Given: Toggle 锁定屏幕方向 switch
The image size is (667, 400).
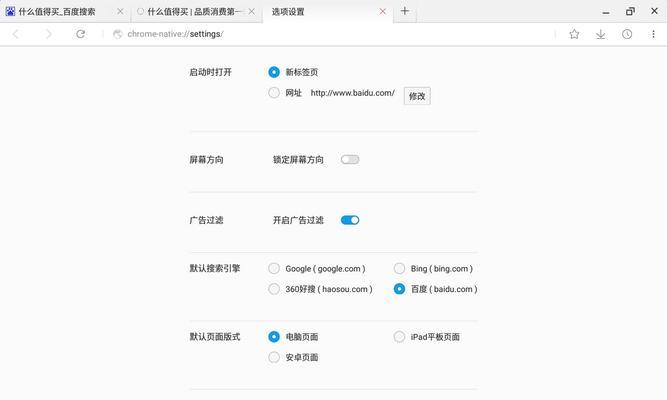Looking at the screenshot, I should point(350,160).
